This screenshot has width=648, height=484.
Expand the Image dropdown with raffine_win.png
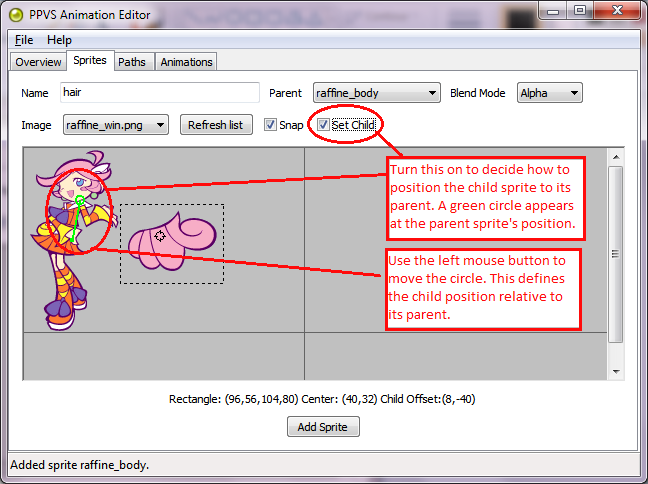point(116,125)
